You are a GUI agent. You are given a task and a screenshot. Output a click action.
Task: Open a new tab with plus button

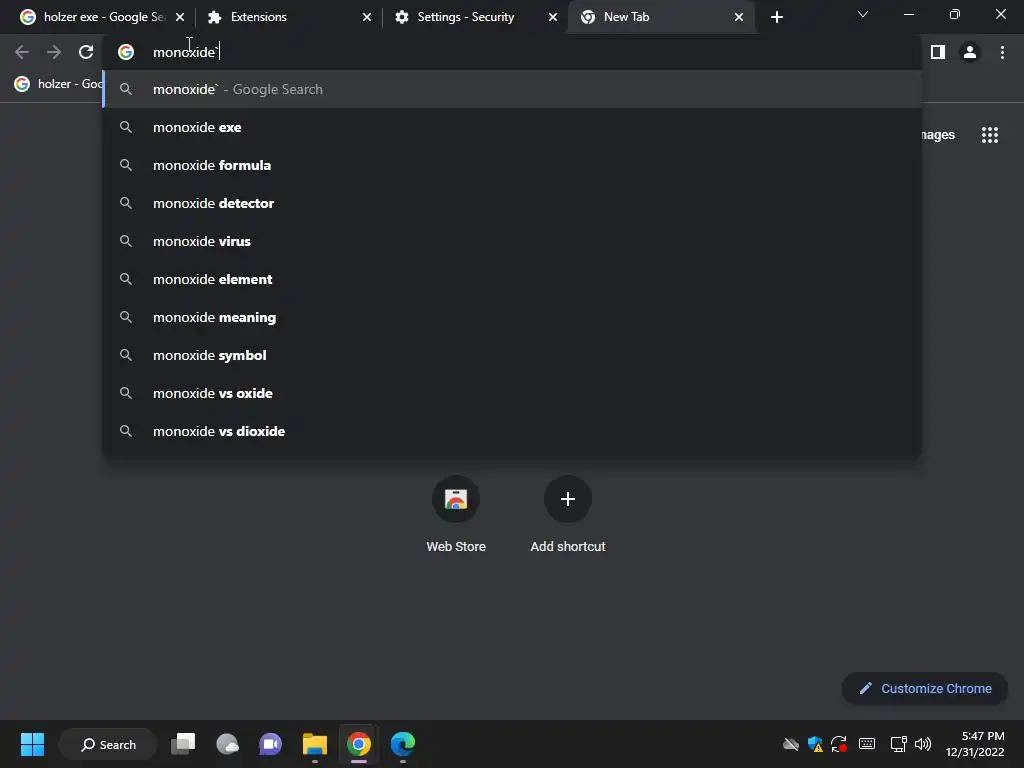(776, 17)
